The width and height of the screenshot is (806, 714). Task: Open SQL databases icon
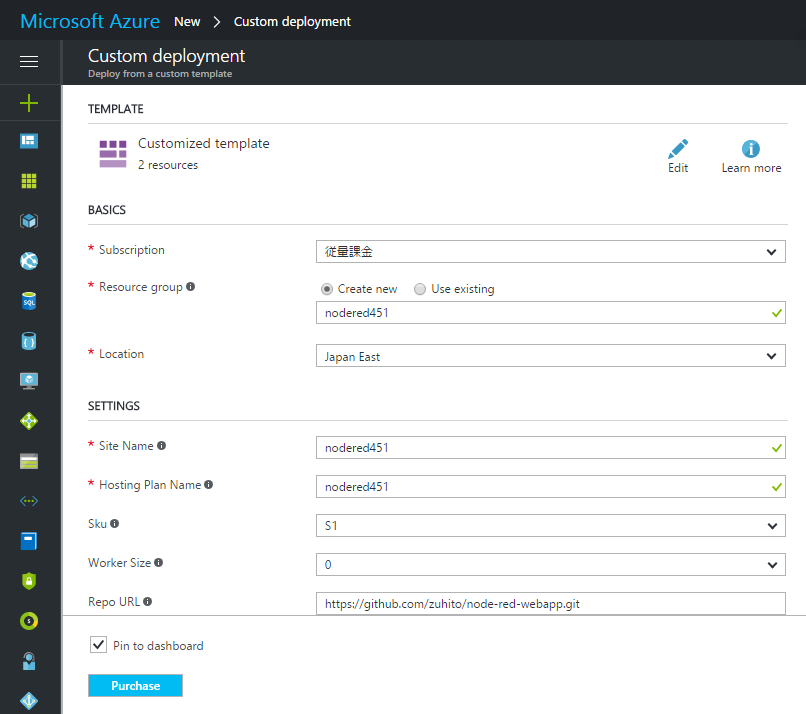pyautogui.click(x=29, y=301)
